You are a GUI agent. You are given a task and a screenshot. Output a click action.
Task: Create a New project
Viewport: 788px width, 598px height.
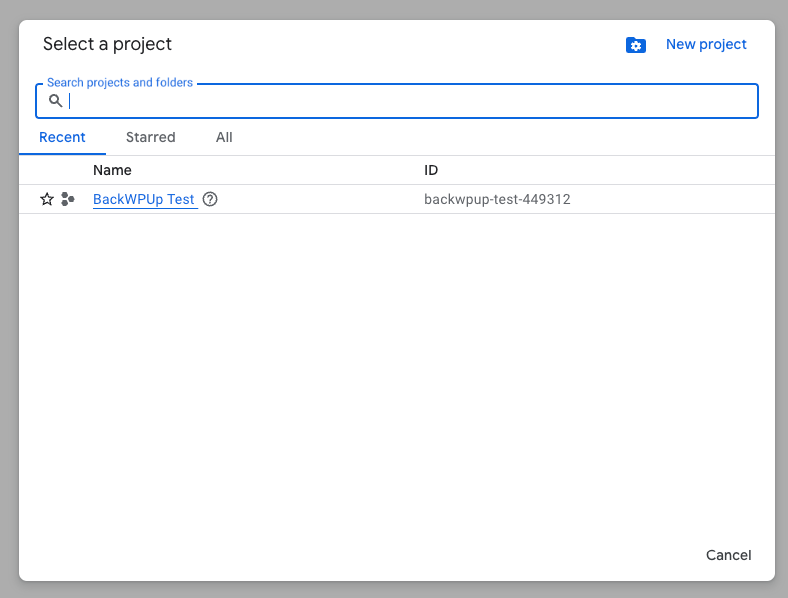pyautogui.click(x=706, y=44)
